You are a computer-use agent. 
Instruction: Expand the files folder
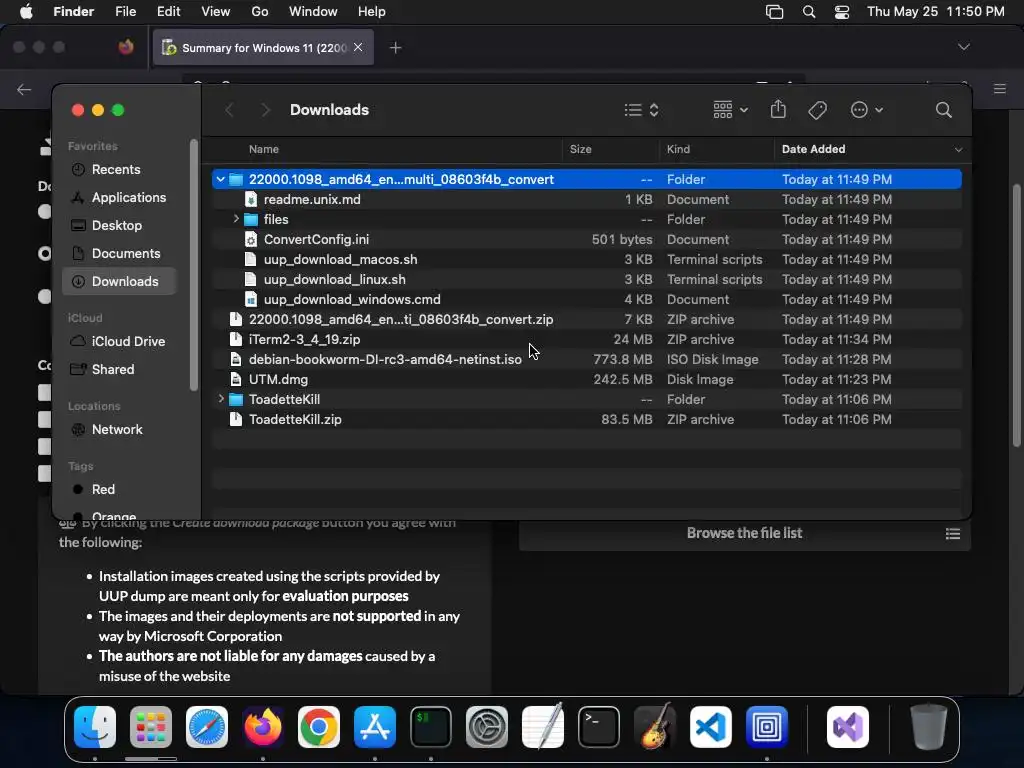235,219
